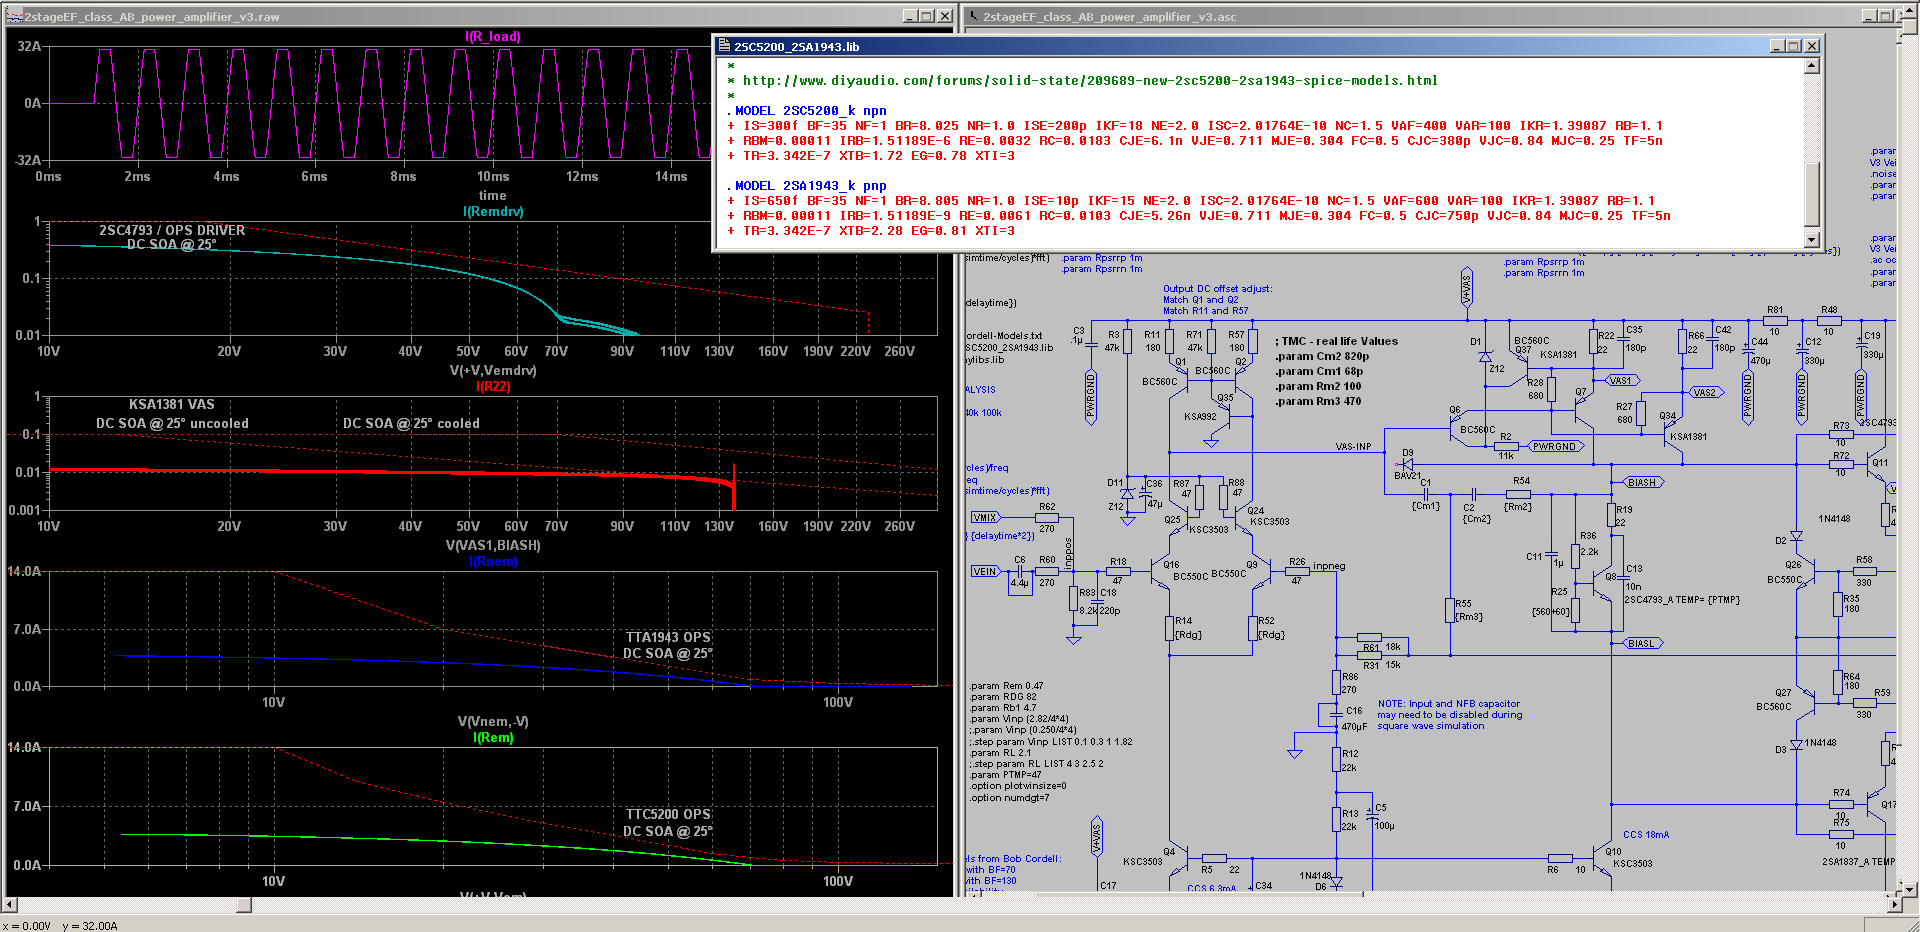Maximize the 2SC5200_2SA1943.lib window
The width and height of the screenshot is (1920, 932).
1793,46
